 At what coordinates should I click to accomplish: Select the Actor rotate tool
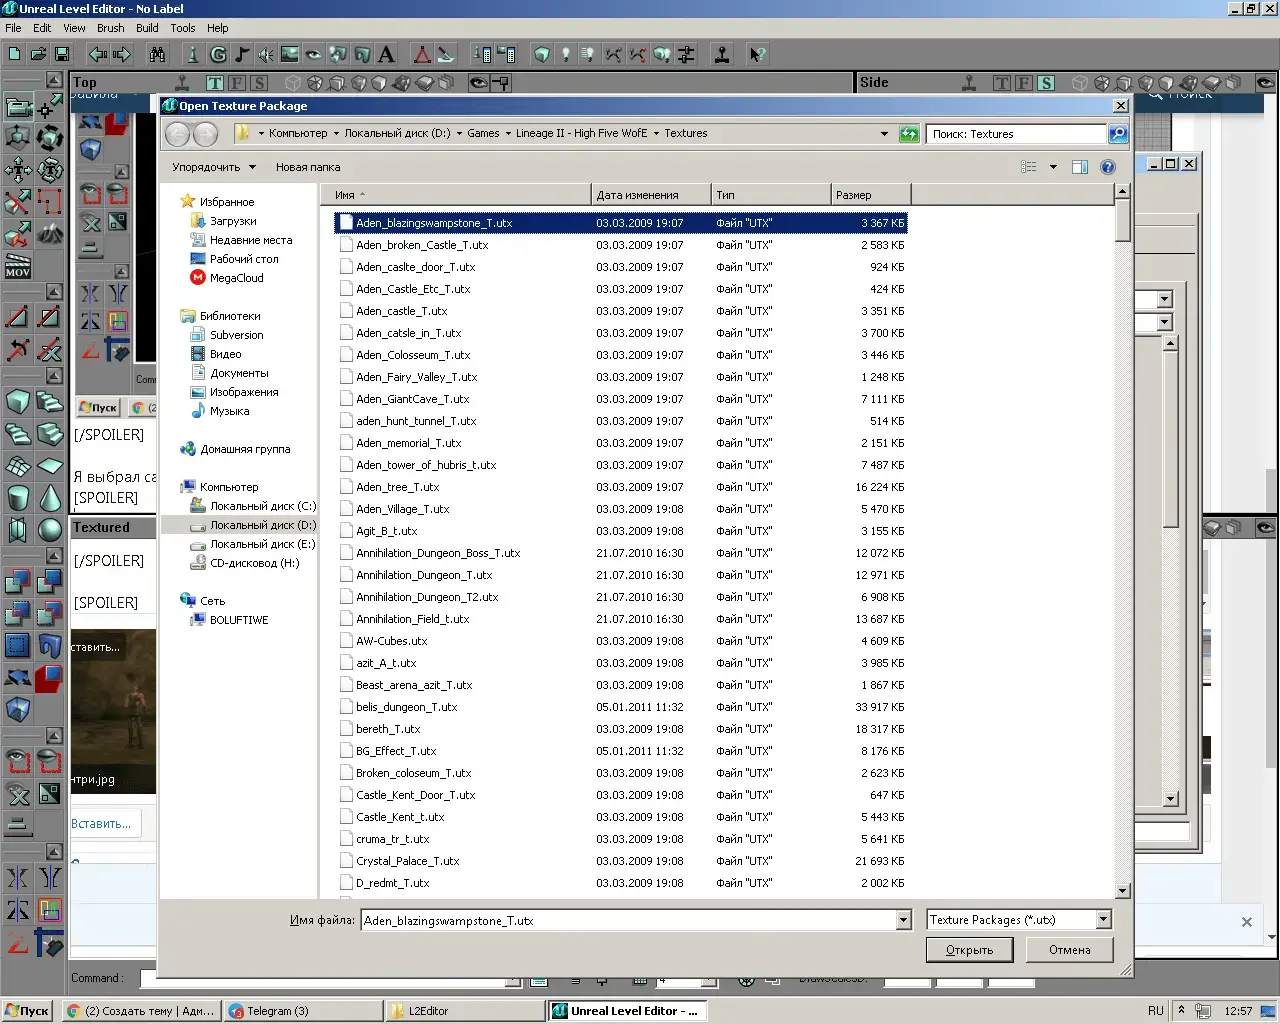point(50,139)
